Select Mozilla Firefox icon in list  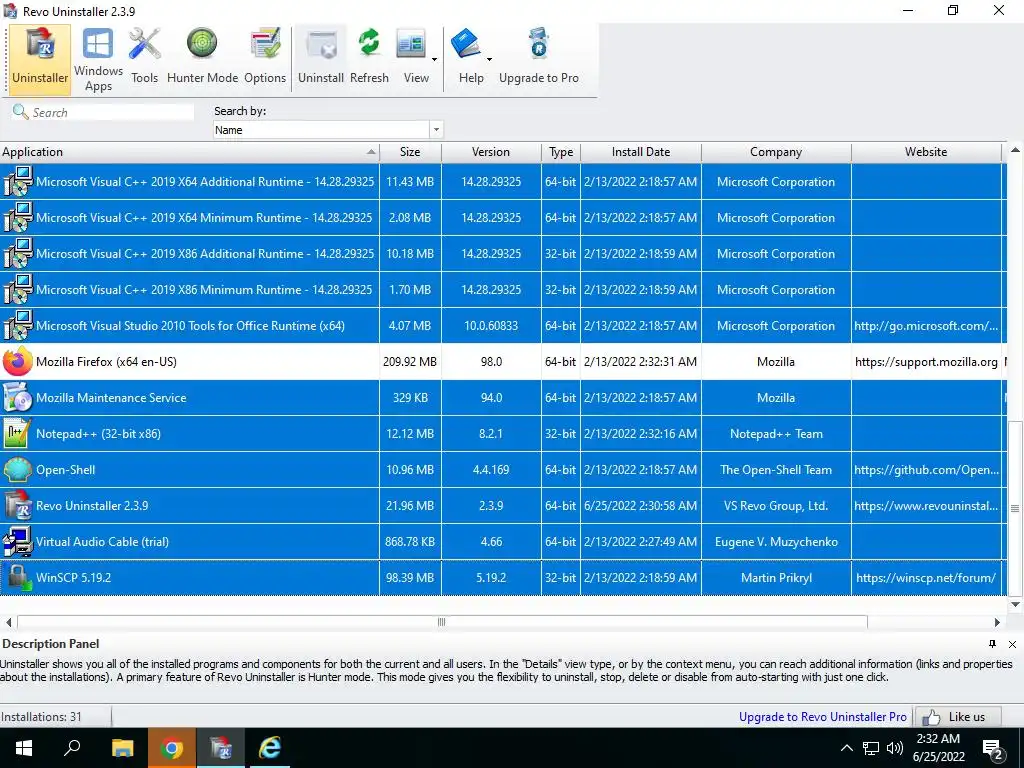pyautogui.click(x=18, y=362)
